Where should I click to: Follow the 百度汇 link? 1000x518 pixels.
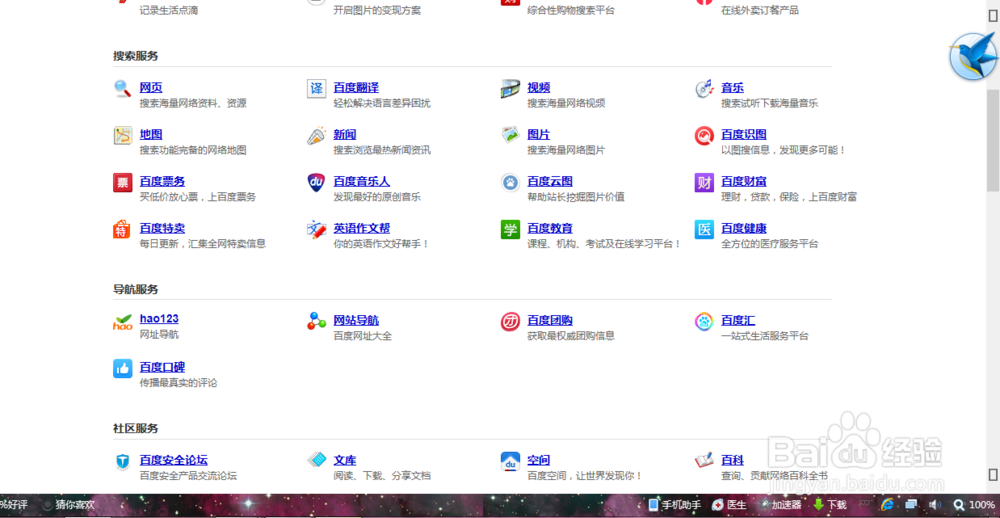(738, 320)
